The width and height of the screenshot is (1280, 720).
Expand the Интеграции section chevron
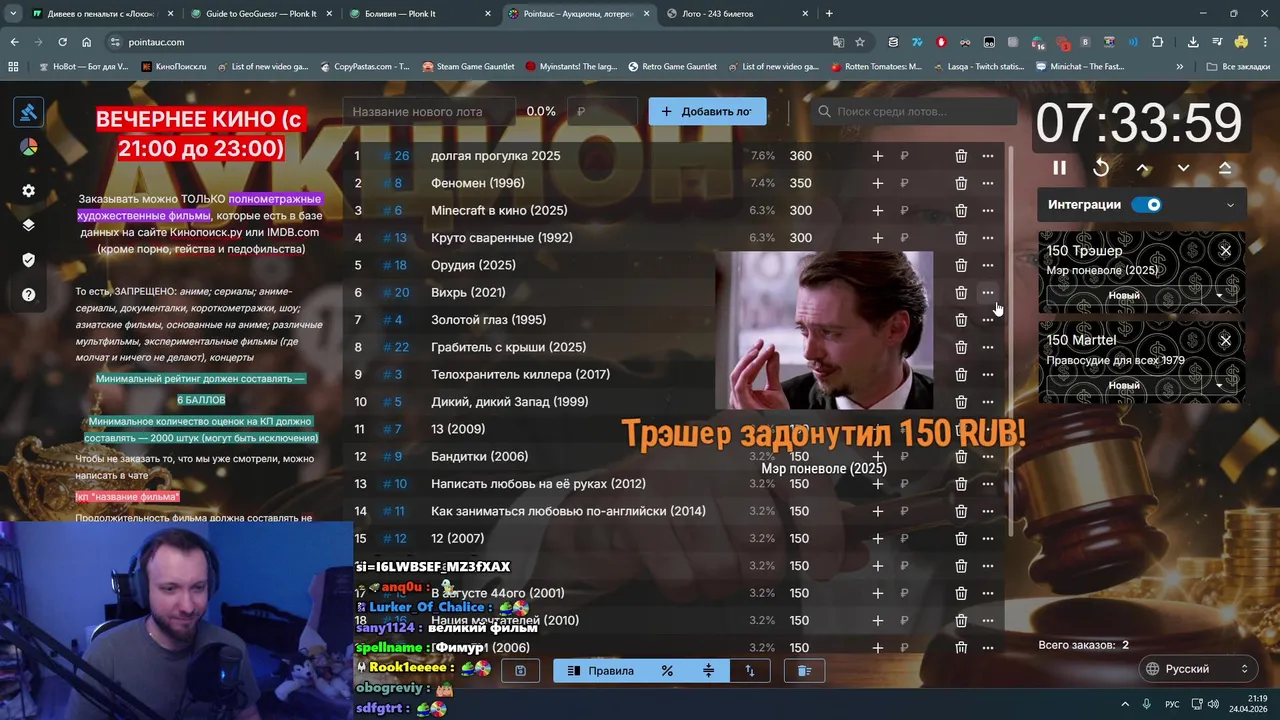coord(1230,205)
